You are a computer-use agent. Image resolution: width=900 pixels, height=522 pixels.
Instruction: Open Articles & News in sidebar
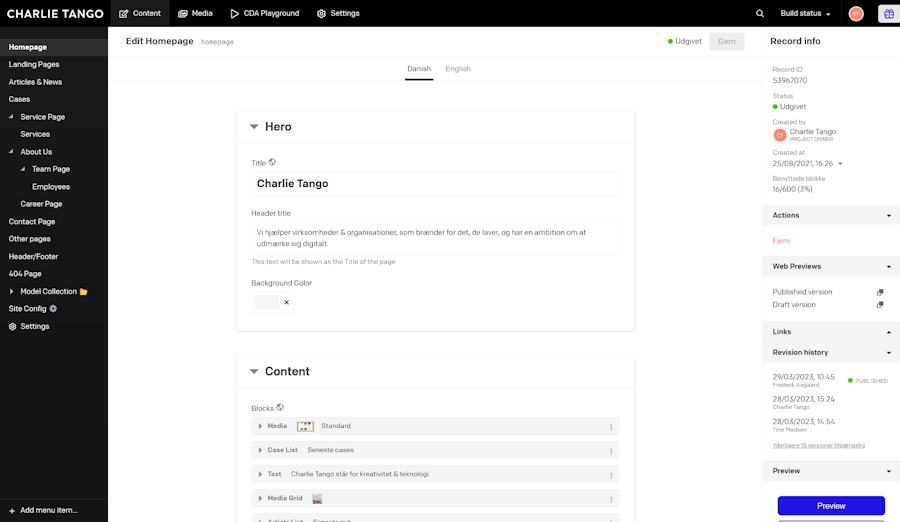35,82
